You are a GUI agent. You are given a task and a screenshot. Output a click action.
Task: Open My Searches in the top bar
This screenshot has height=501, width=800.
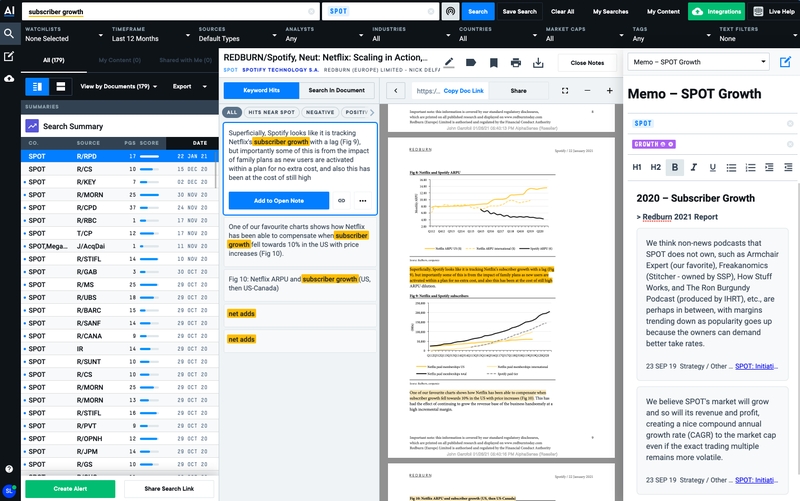pos(610,11)
